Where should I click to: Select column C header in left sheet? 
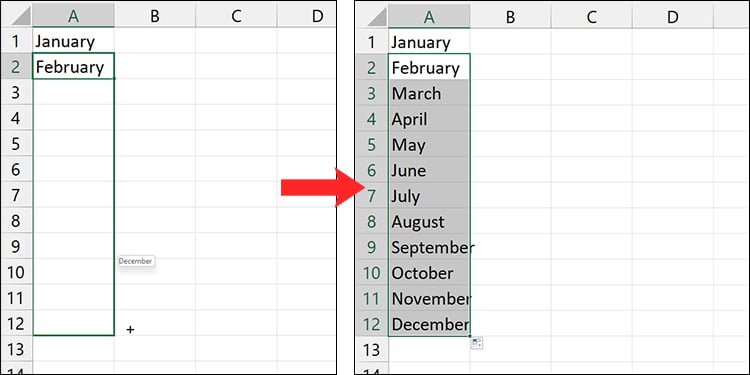click(x=236, y=17)
